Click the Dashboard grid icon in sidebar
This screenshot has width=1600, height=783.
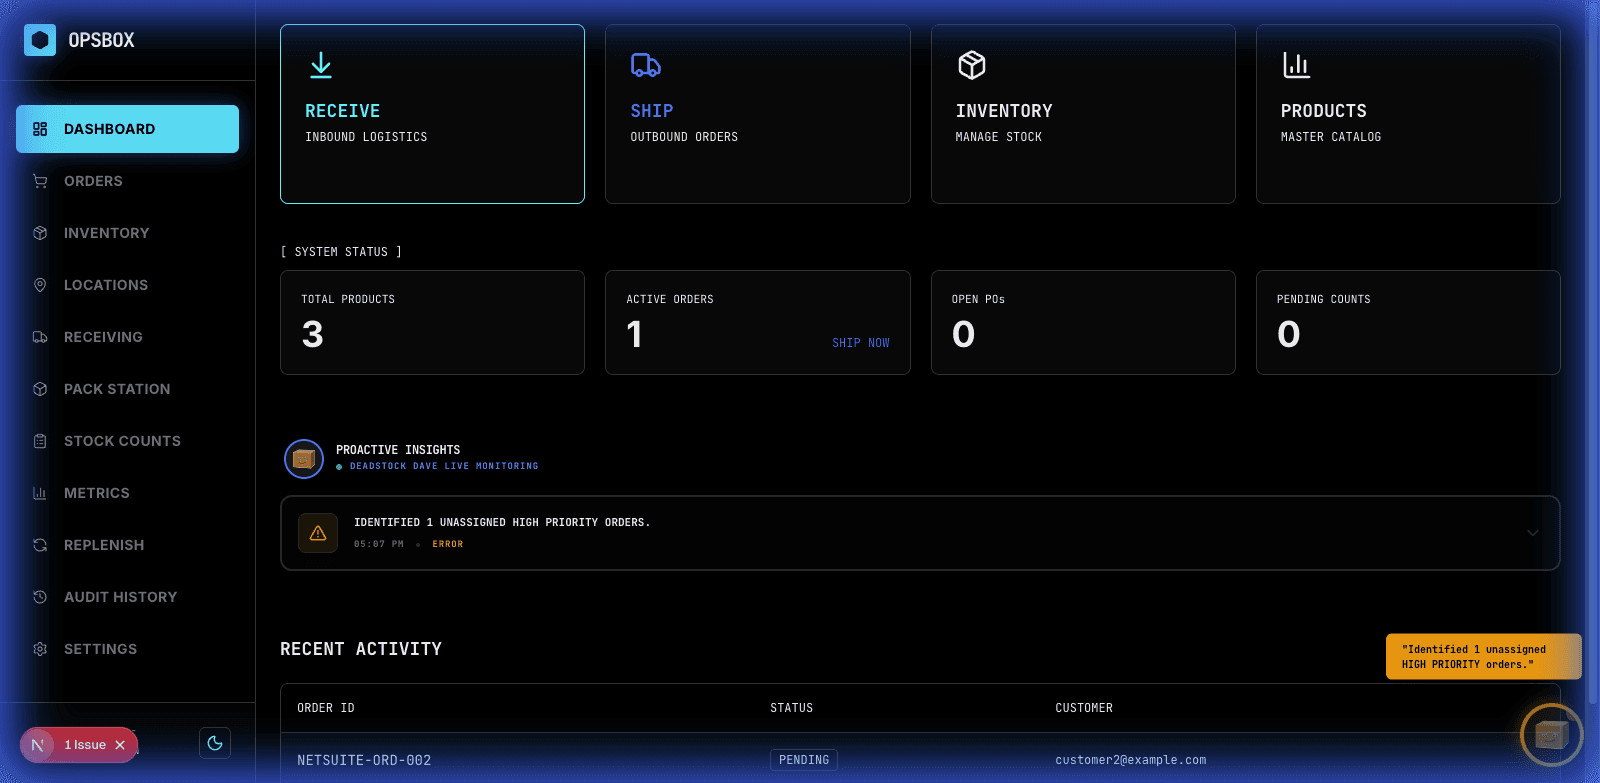(40, 129)
